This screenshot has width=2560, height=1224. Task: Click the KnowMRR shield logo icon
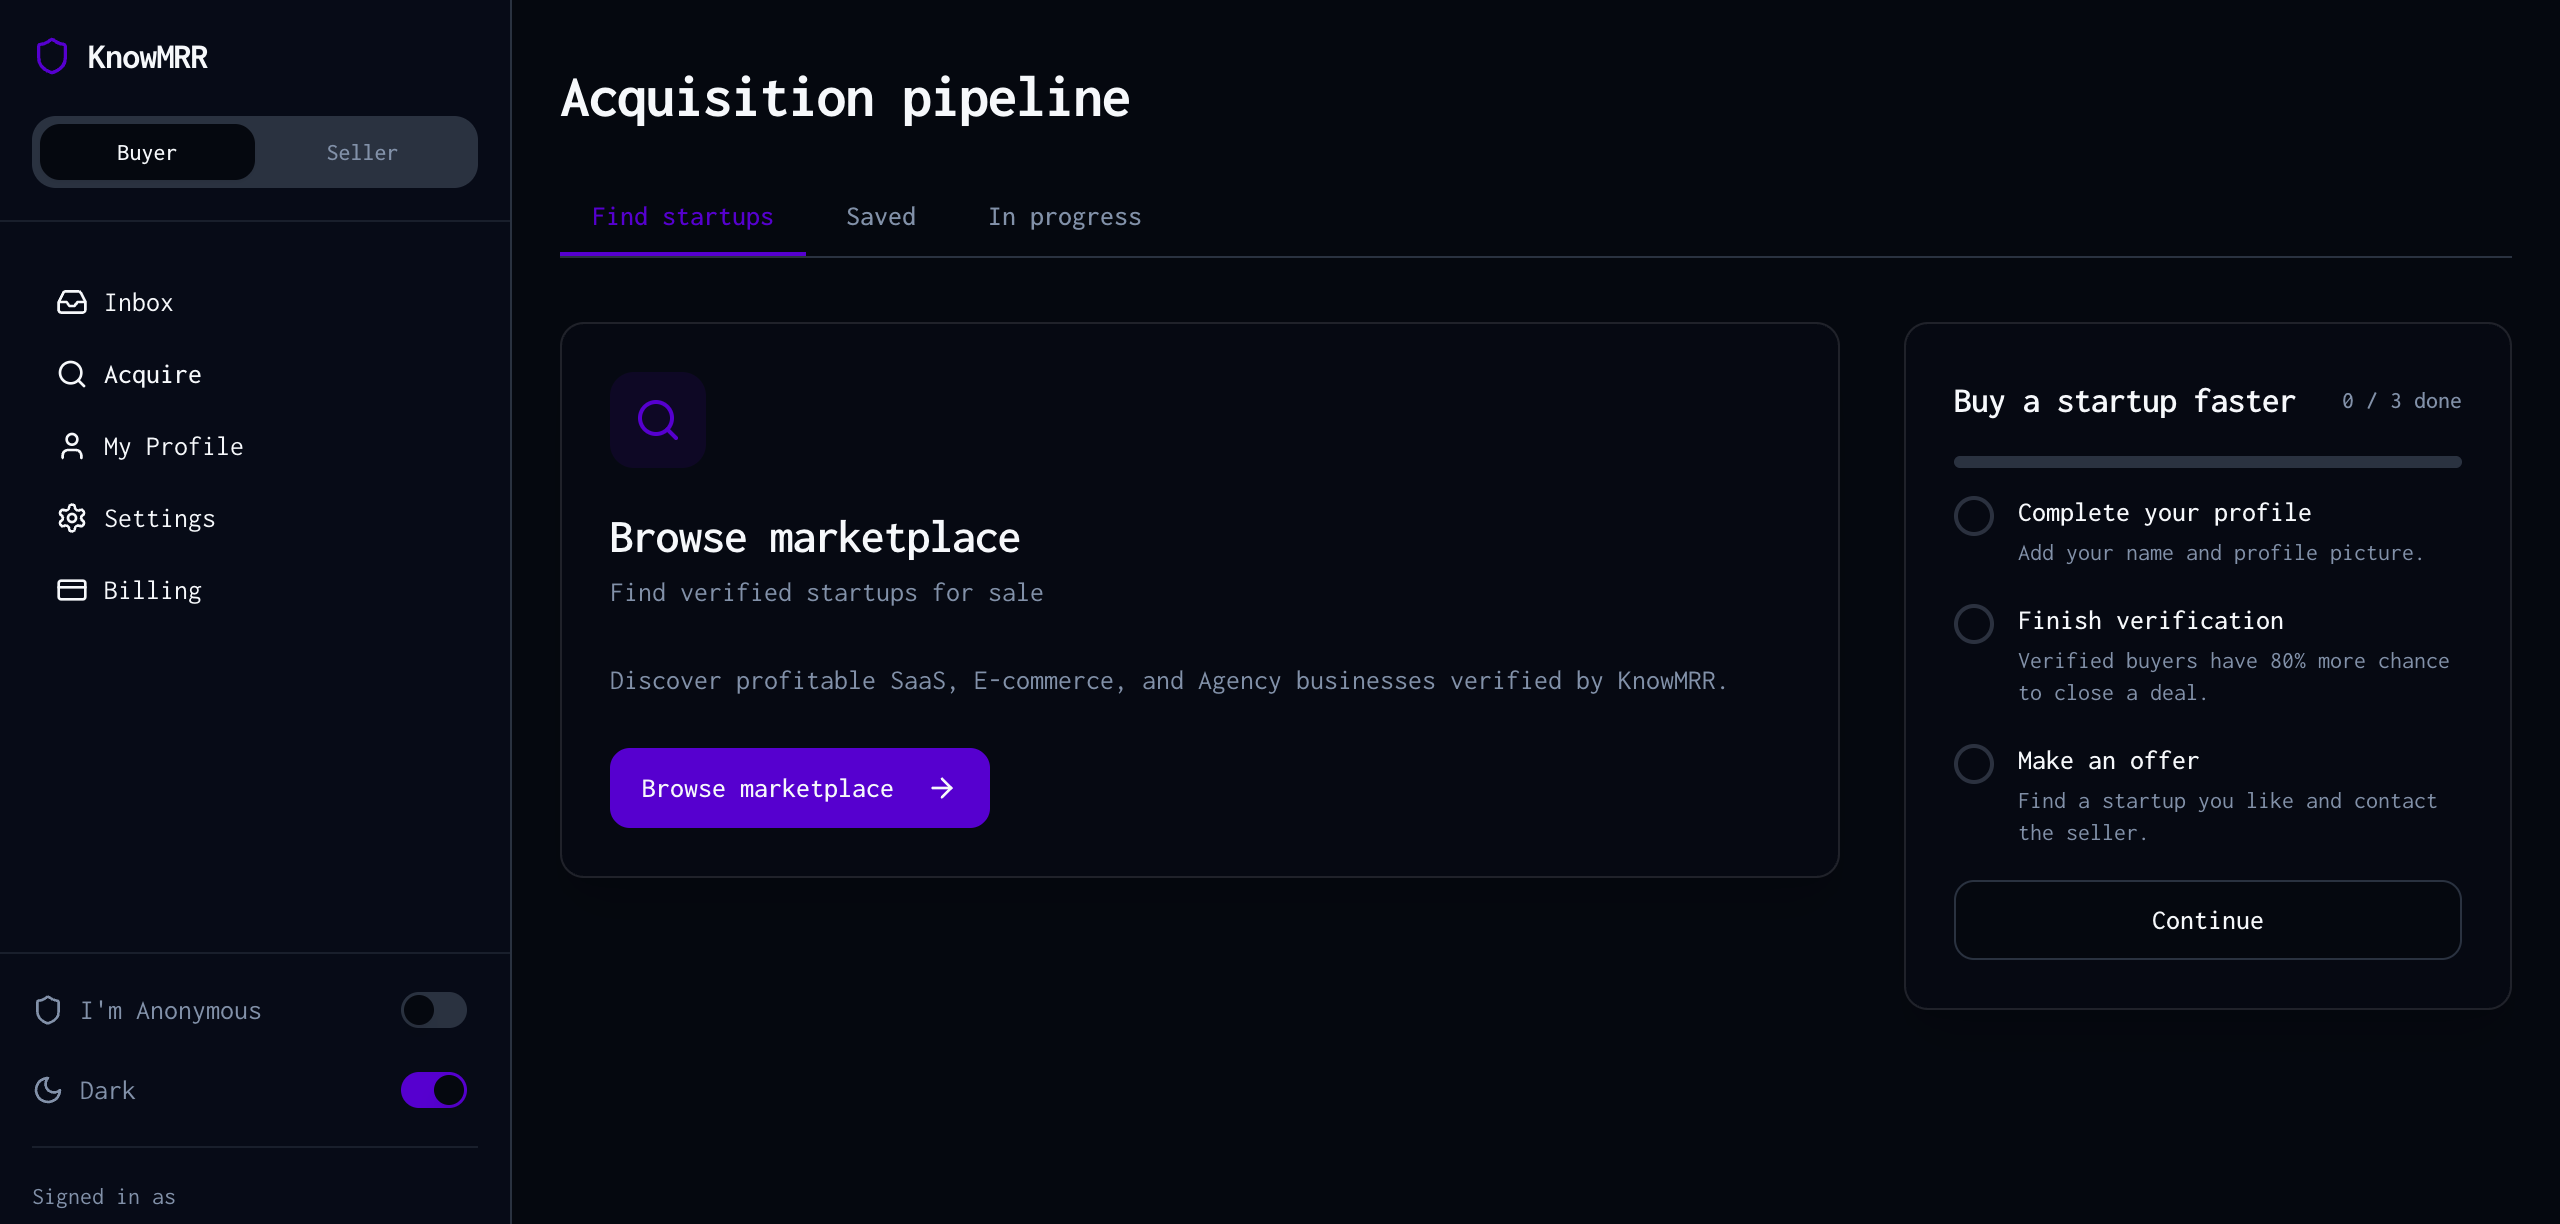click(52, 57)
